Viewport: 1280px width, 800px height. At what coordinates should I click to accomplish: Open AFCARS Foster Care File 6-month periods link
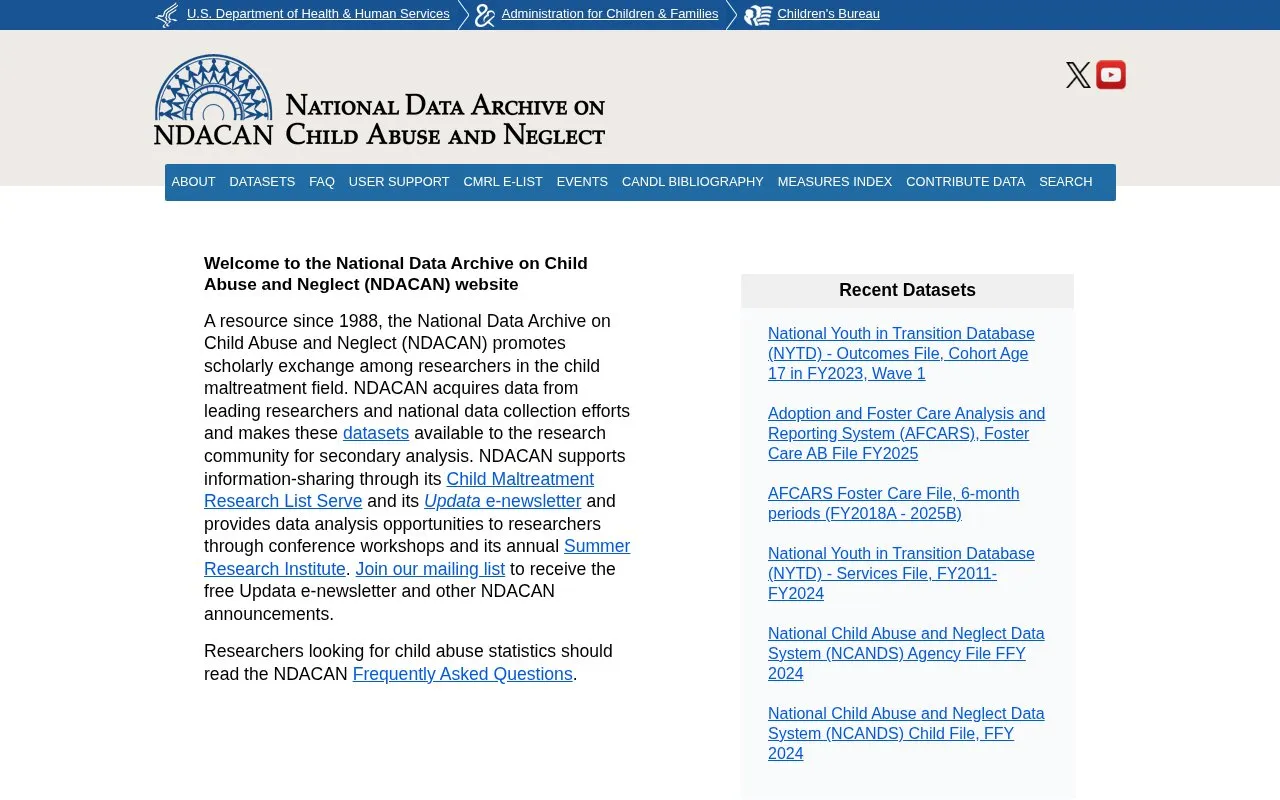[893, 503]
